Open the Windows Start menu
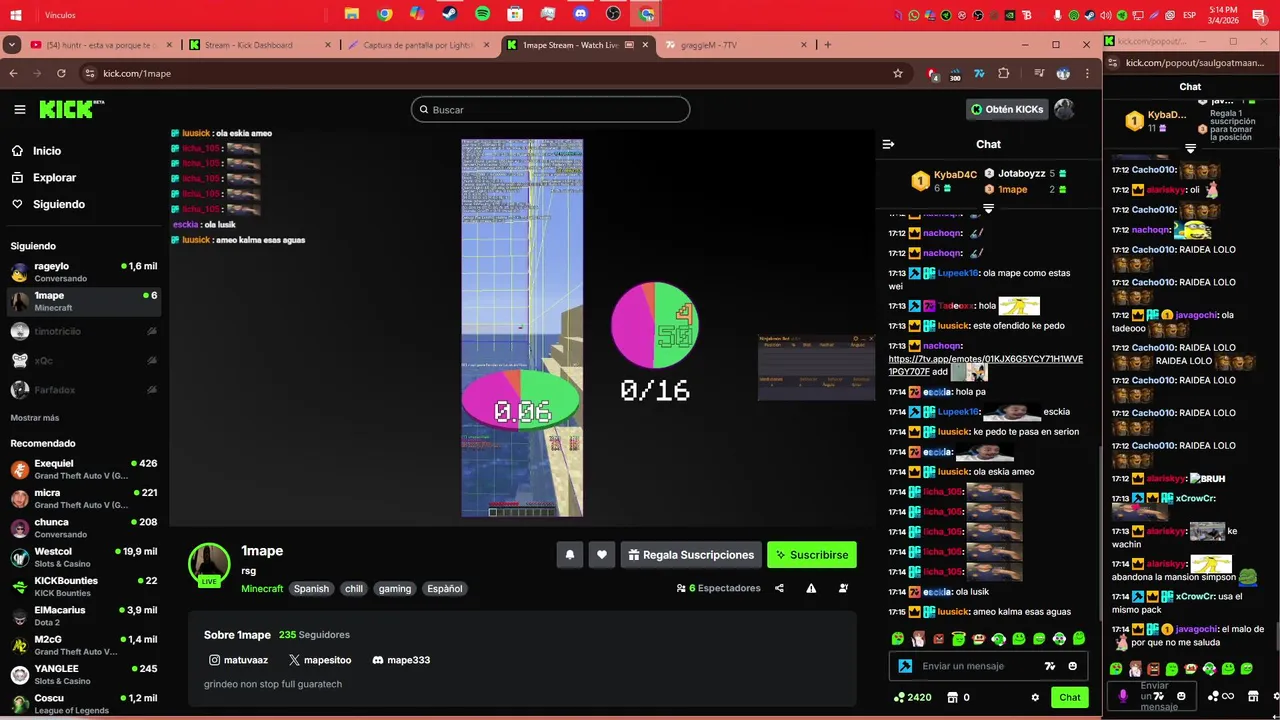 pyautogui.click(x=18, y=15)
